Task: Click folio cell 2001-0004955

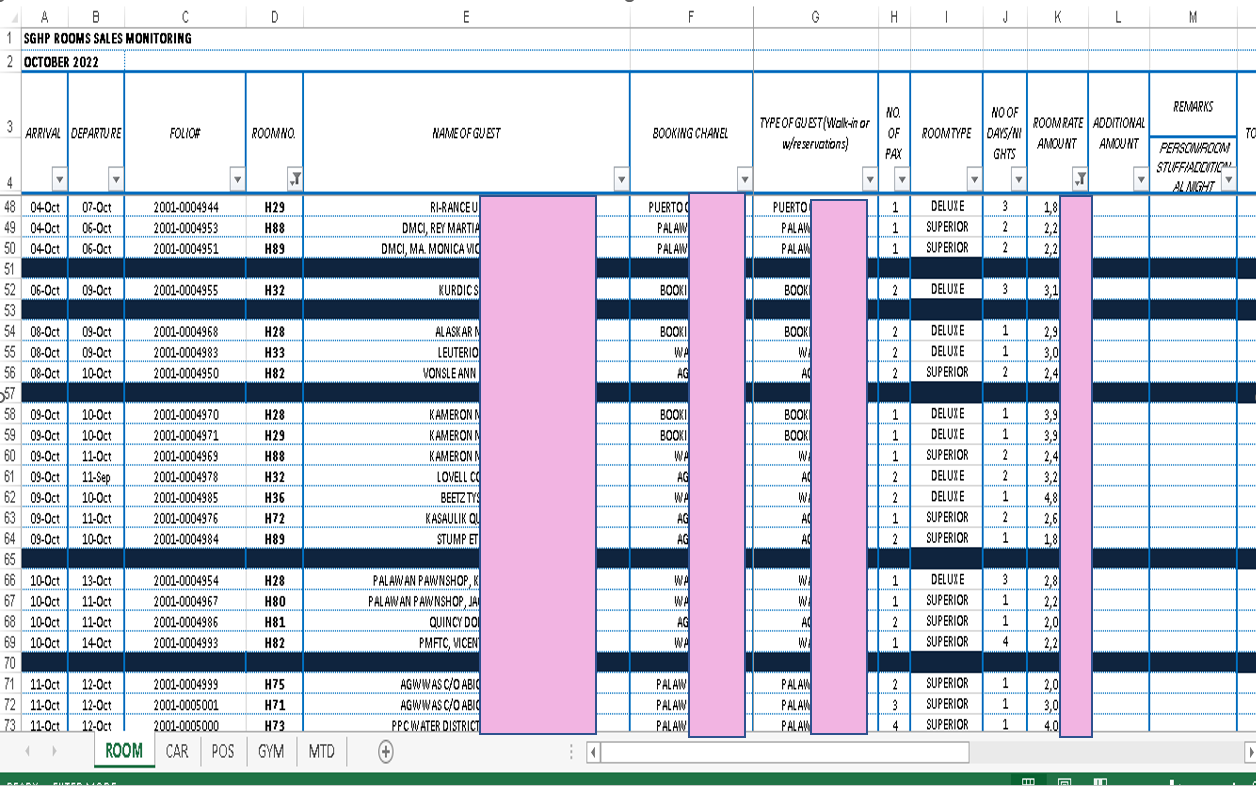Action: (x=185, y=291)
